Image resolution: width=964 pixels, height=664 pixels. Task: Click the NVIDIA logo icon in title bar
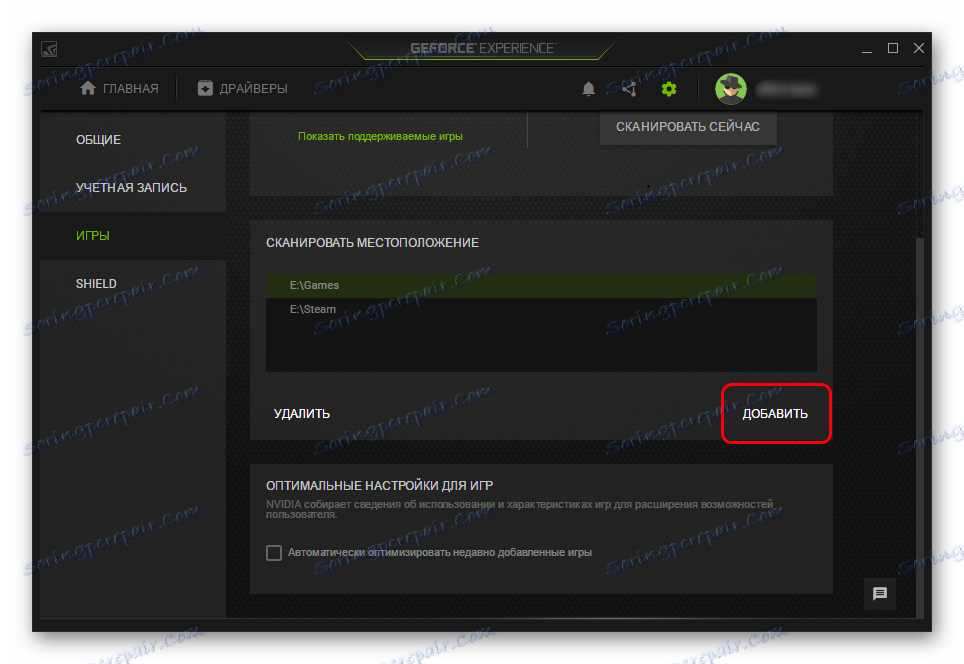click(x=49, y=49)
